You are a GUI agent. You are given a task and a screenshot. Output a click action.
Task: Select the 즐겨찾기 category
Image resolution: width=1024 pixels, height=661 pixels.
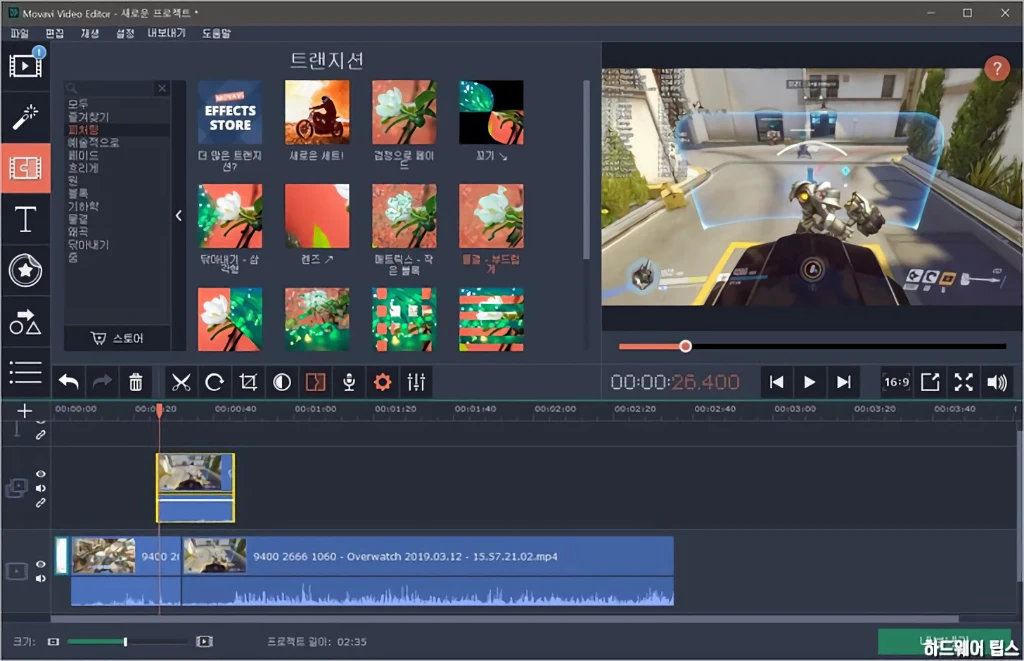[88, 117]
